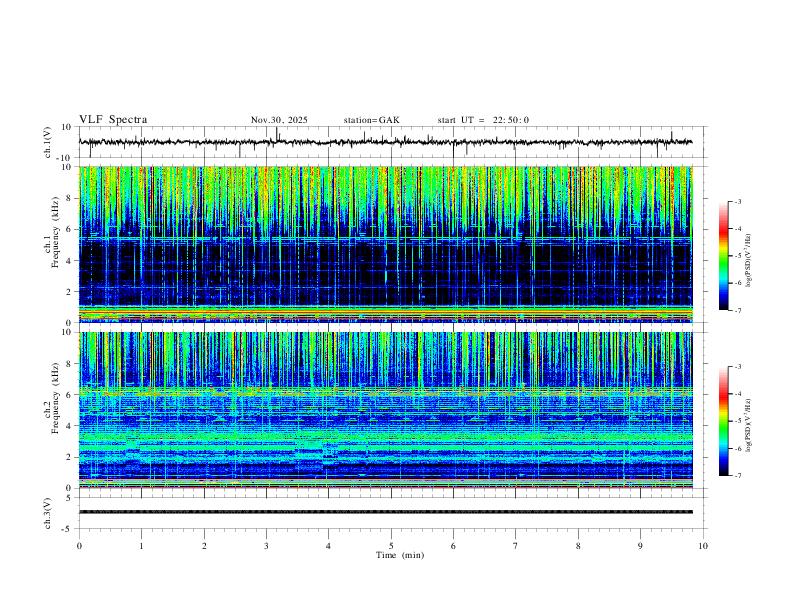Click the ch.2 spectrogram color scale bar
Screen dimensions: 792x612
(724, 421)
